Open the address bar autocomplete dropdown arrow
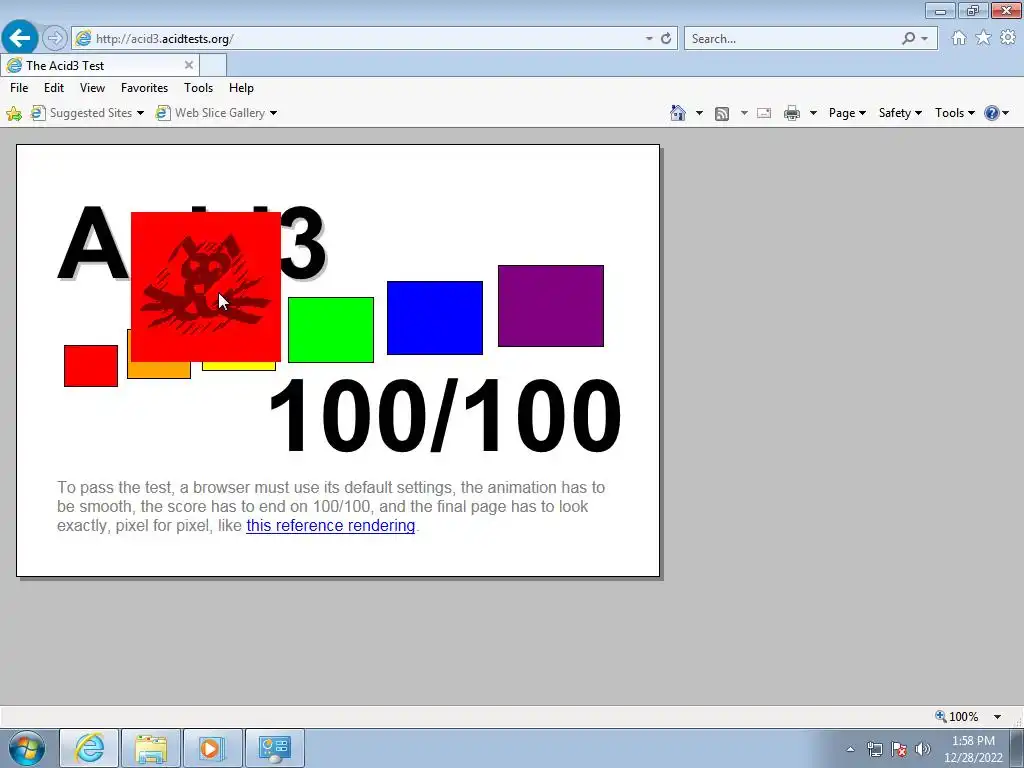 click(649, 39)
